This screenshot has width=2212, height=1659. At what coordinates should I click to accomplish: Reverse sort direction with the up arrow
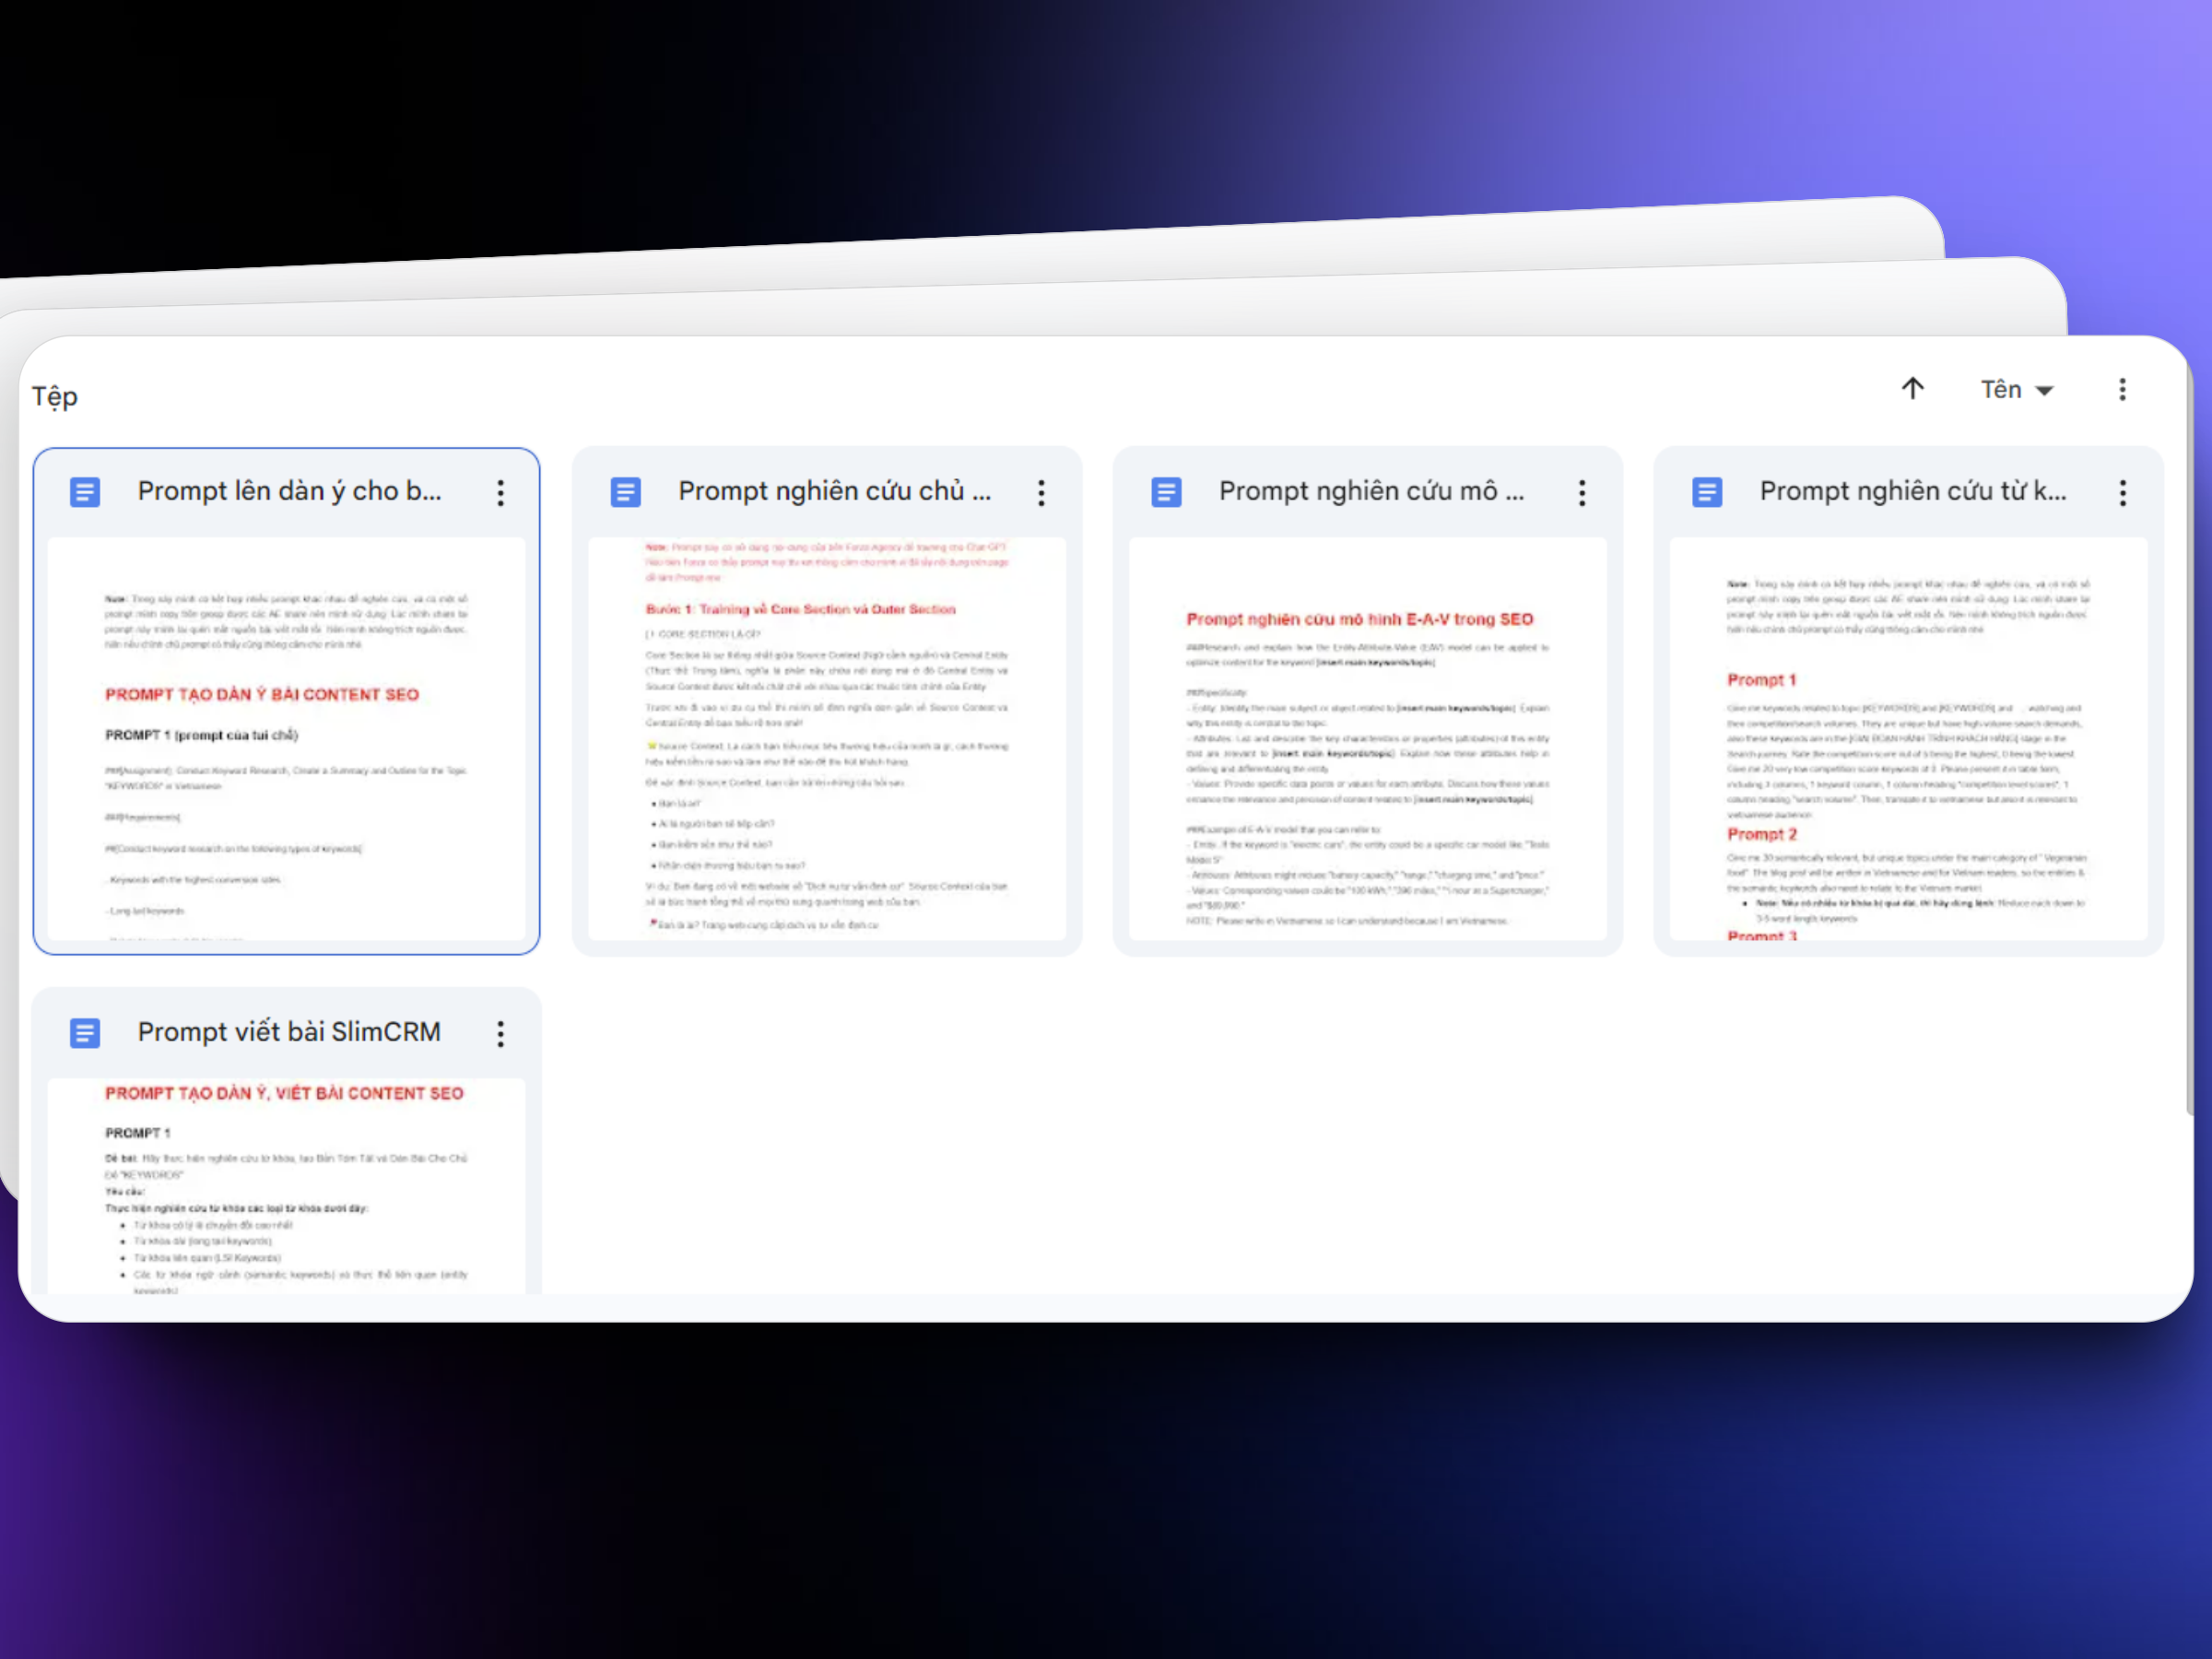coord(1912,389)
